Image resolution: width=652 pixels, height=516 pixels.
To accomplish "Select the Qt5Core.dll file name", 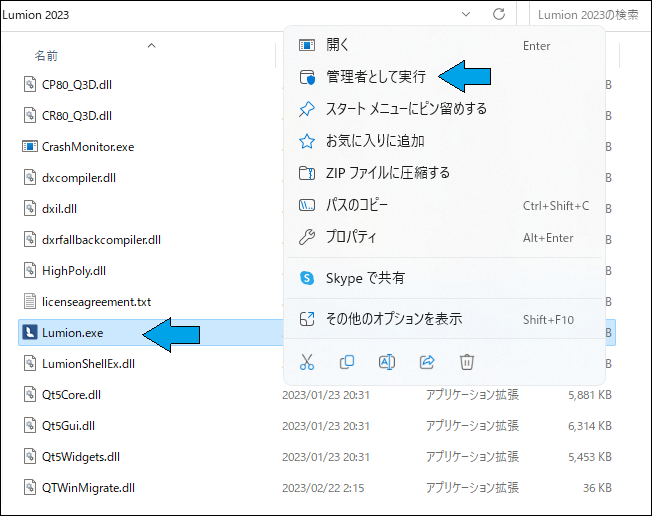I will coord(72,395).
